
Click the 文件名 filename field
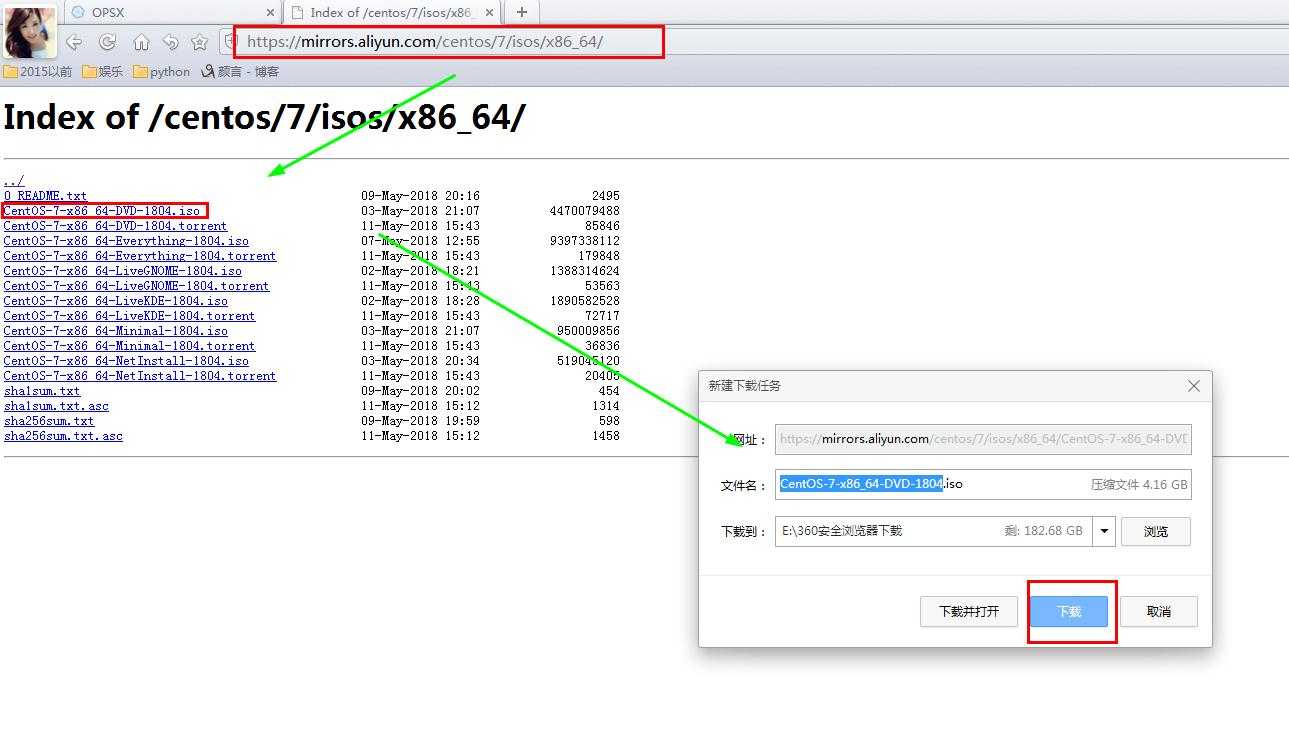pos(983,484)
